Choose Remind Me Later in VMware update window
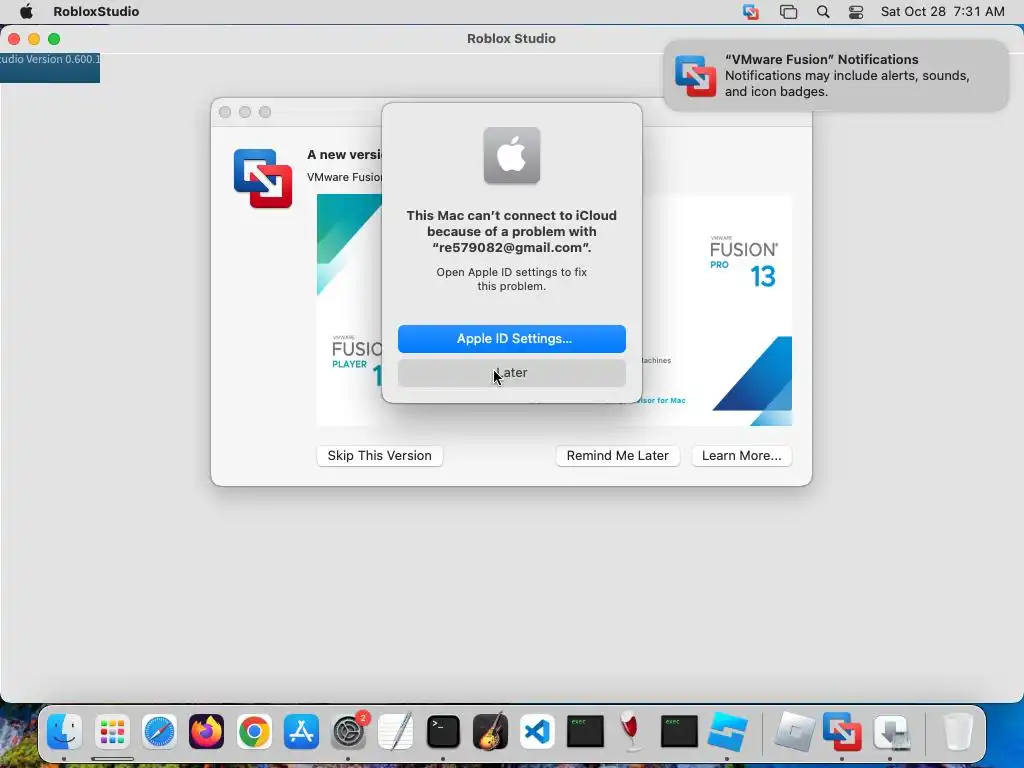1024x768 pixels. point(617,455)
